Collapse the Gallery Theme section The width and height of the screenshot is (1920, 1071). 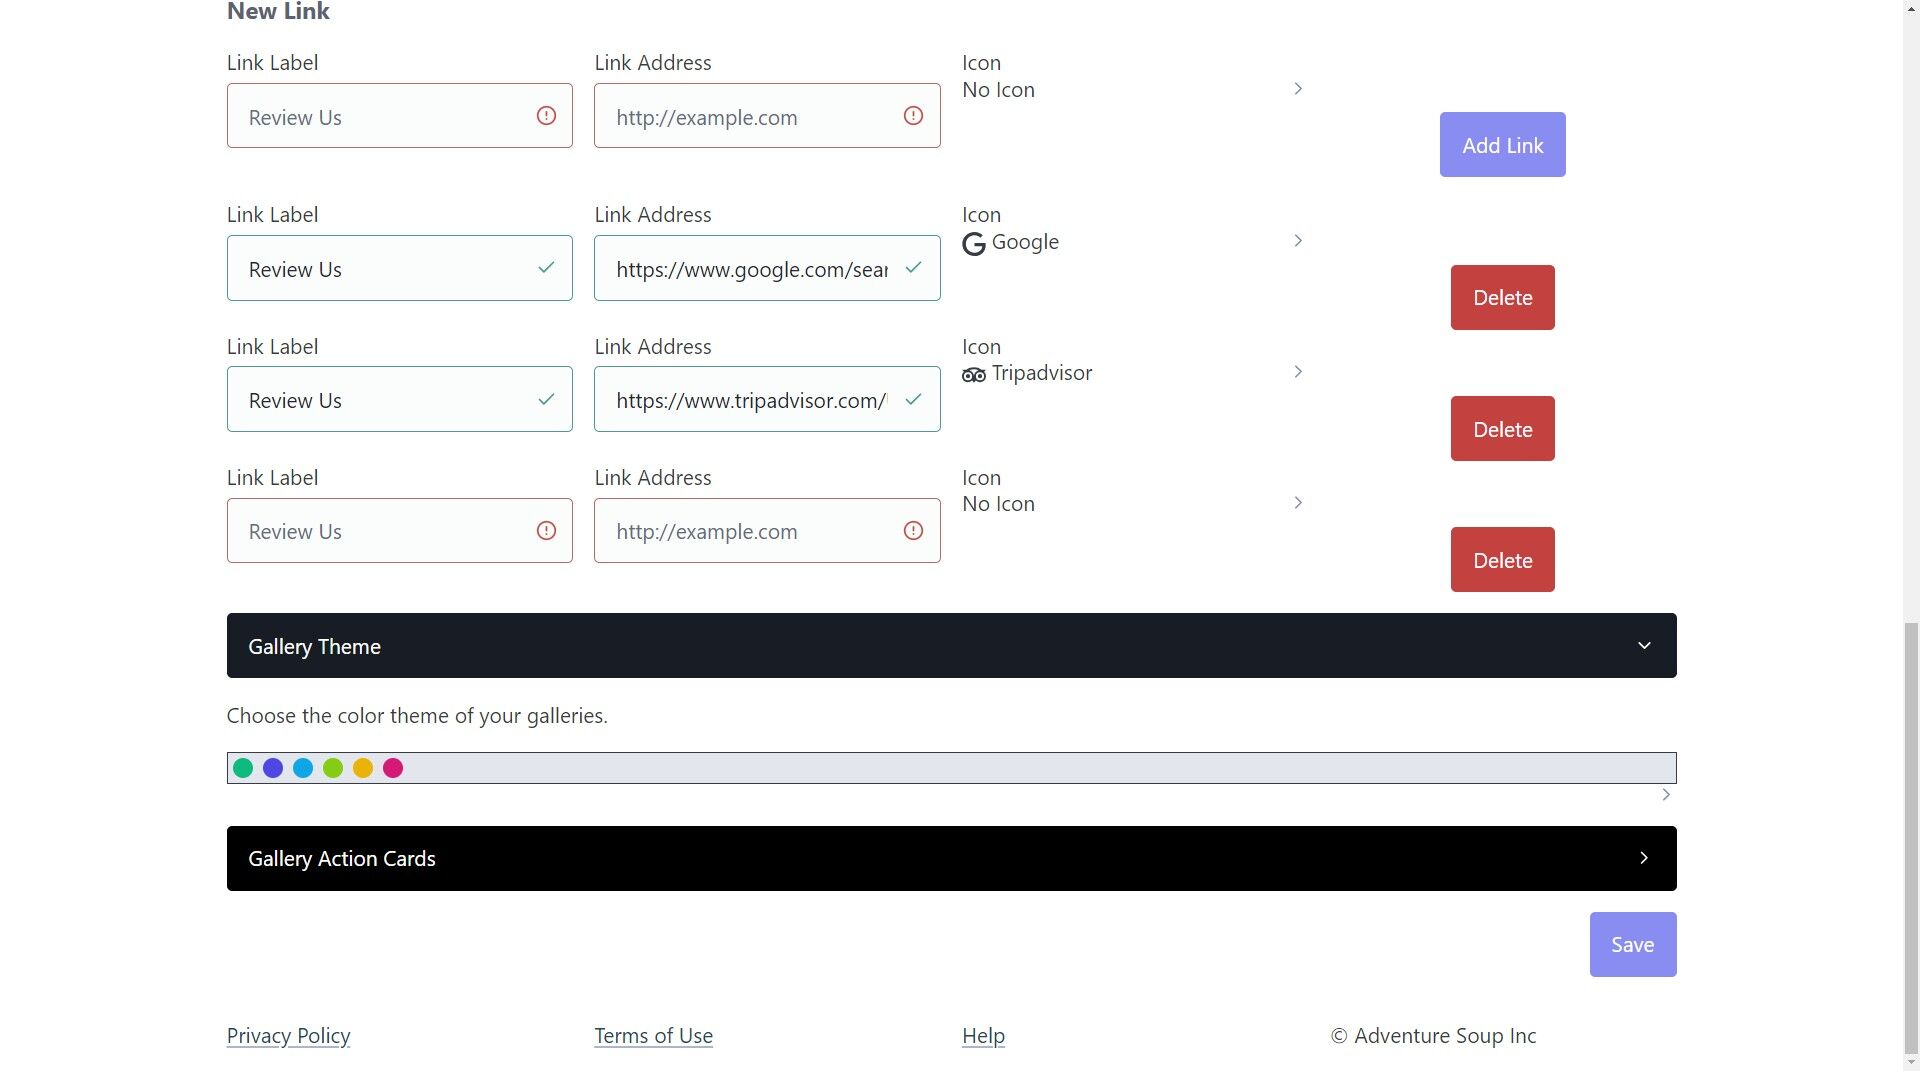click(x=951, y=646)
